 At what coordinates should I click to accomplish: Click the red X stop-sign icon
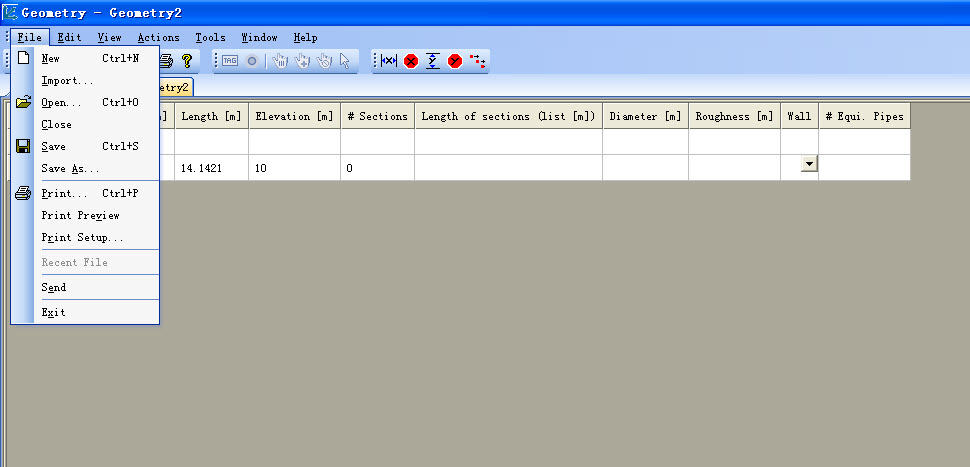click(411, 61)
